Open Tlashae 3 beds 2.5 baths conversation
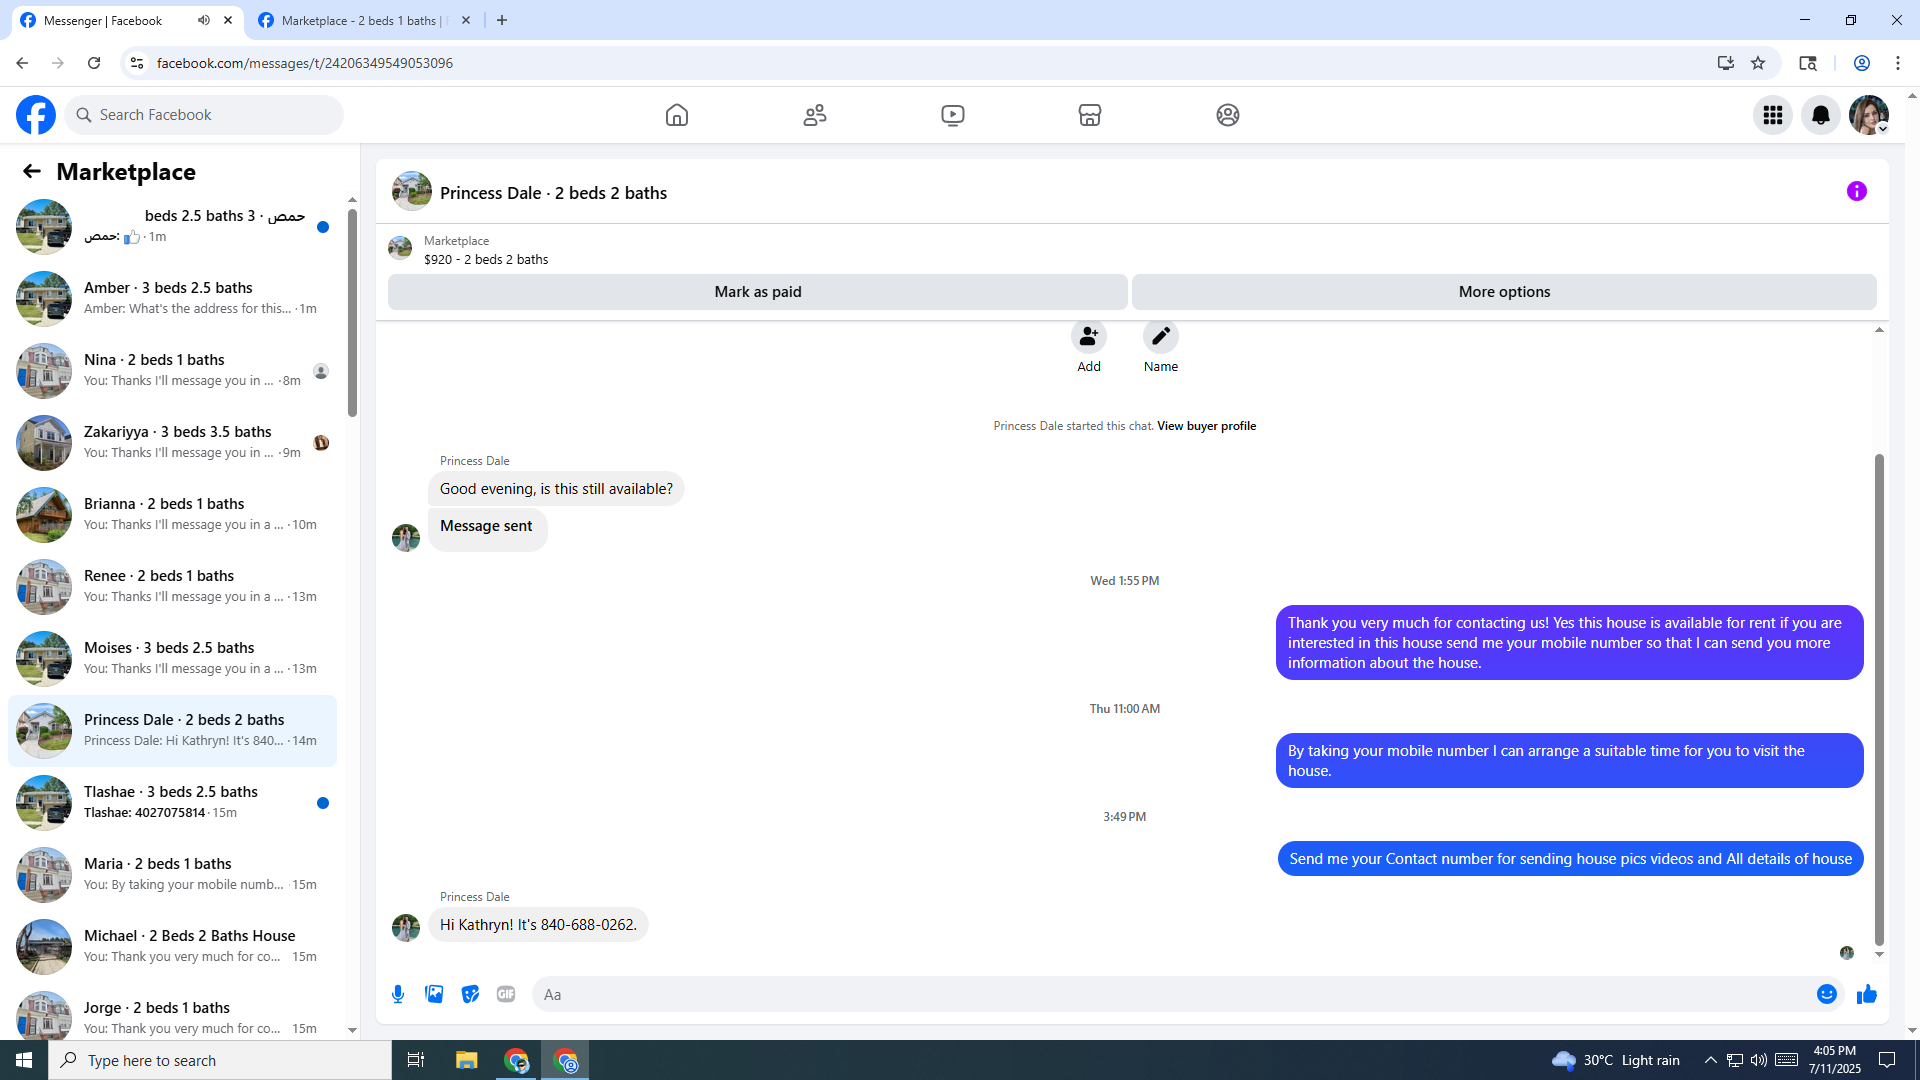 (x=172, y=802)
